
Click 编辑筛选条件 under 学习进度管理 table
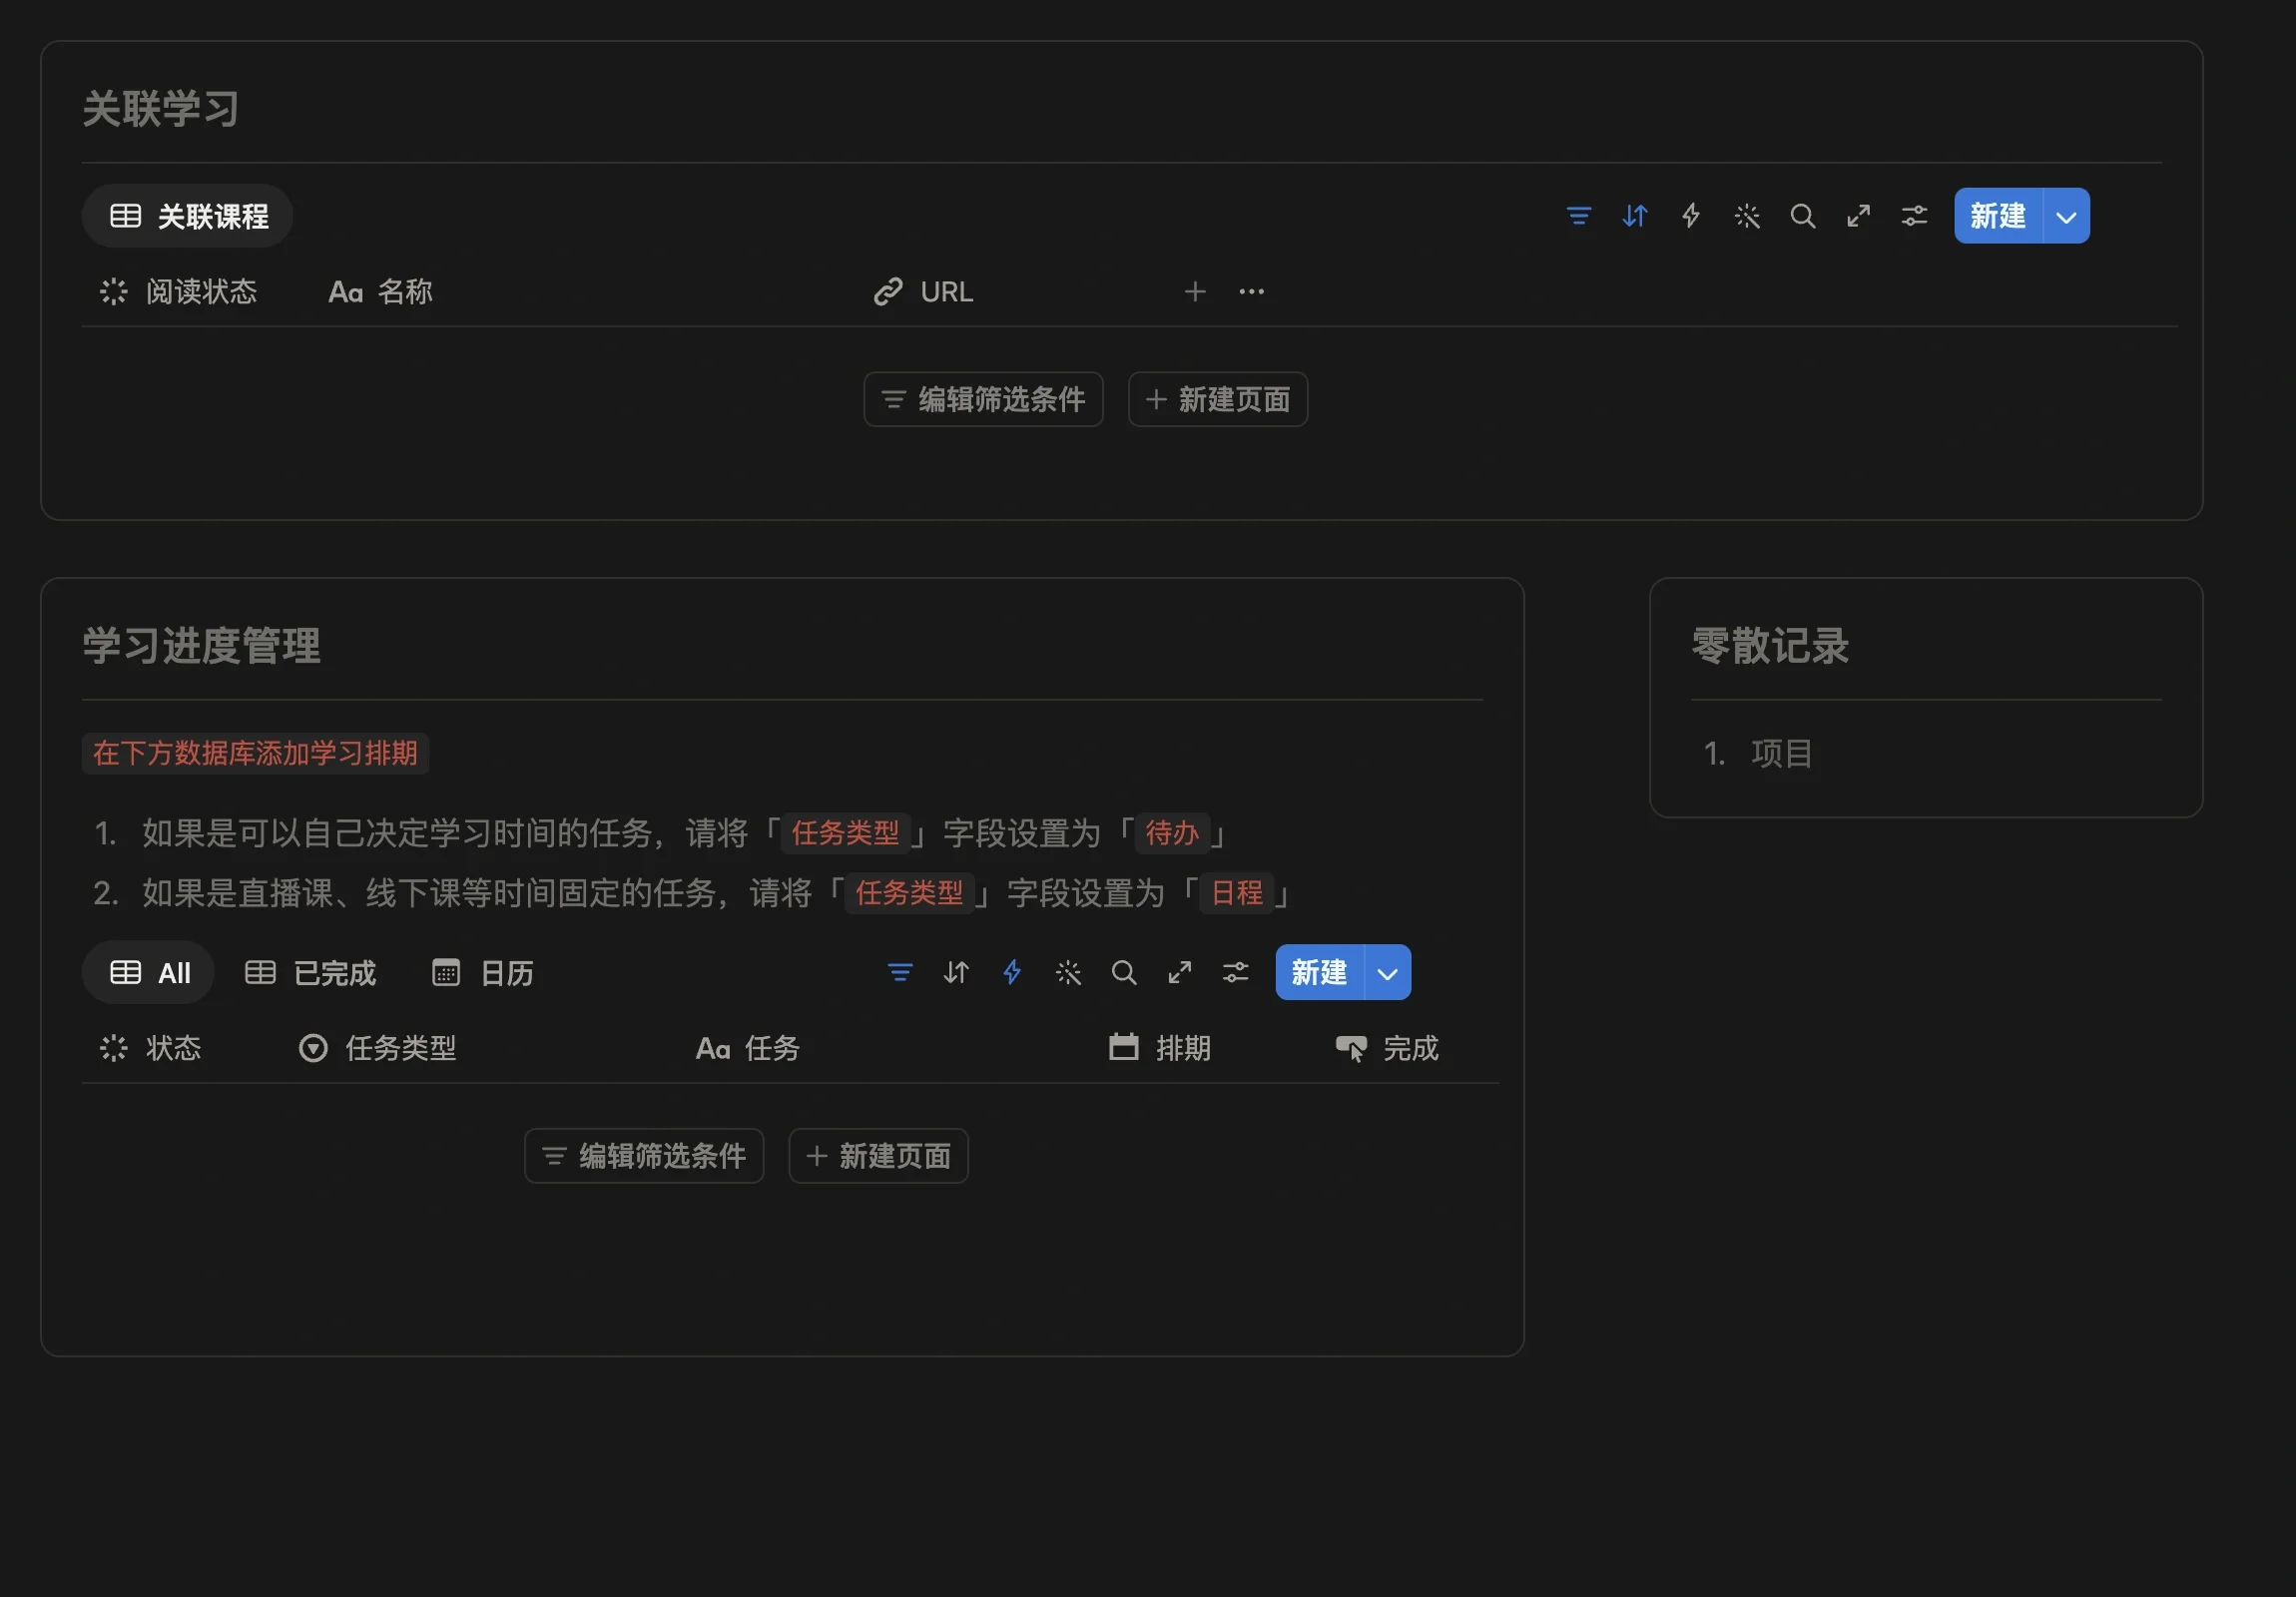(644, 1155)
